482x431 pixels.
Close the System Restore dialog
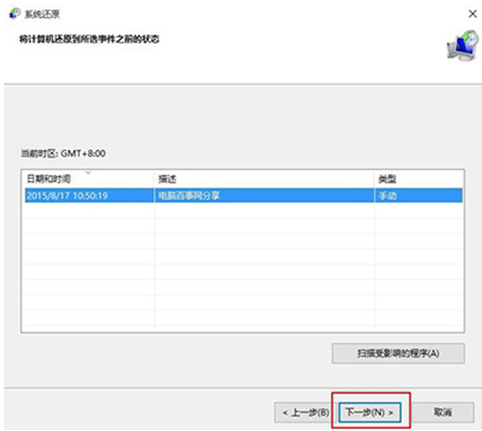point(472,14)
